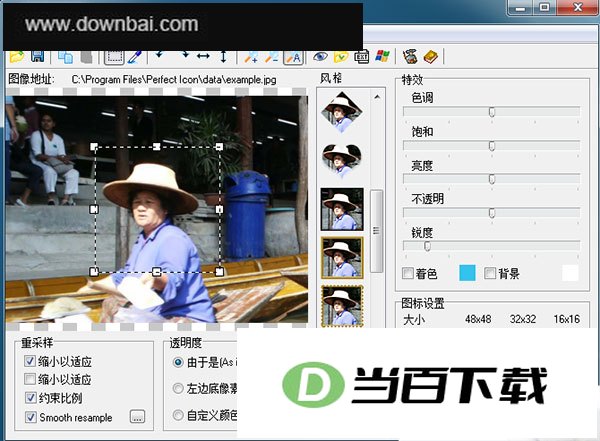Choose the plain square style thumbnail
The image size is (600, 441).
coord(342,209)
